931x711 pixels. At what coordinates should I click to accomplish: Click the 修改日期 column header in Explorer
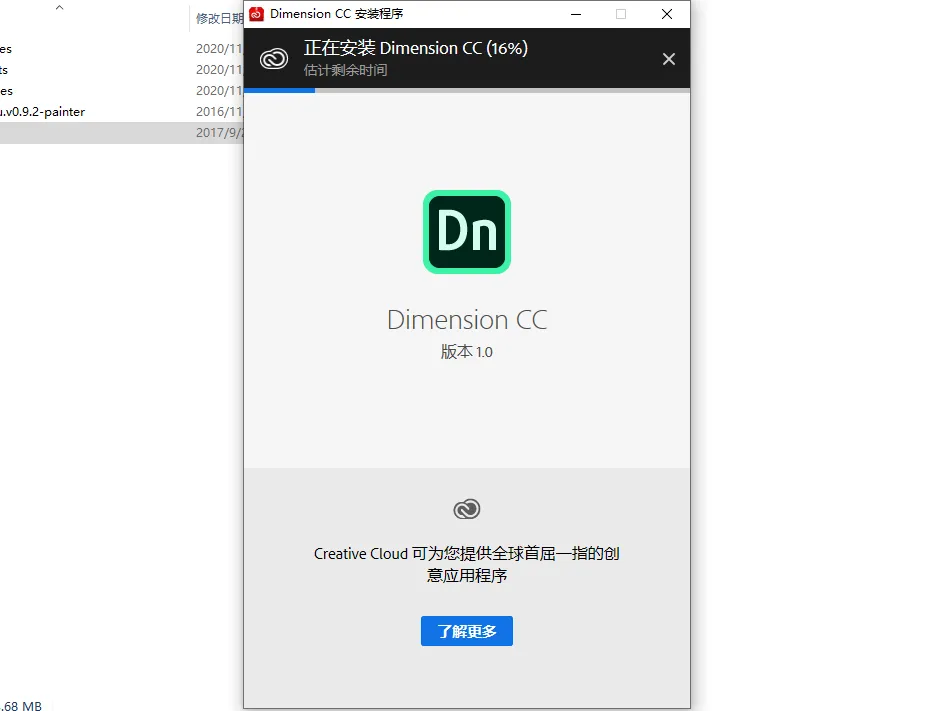tap(220, 18)
